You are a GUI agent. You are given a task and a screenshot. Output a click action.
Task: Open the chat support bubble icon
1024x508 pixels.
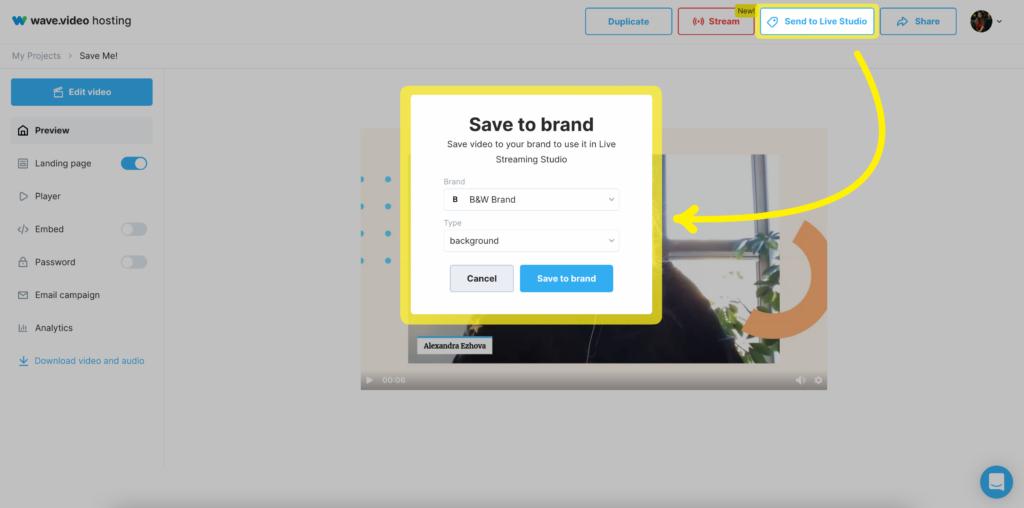coord(996,482)
